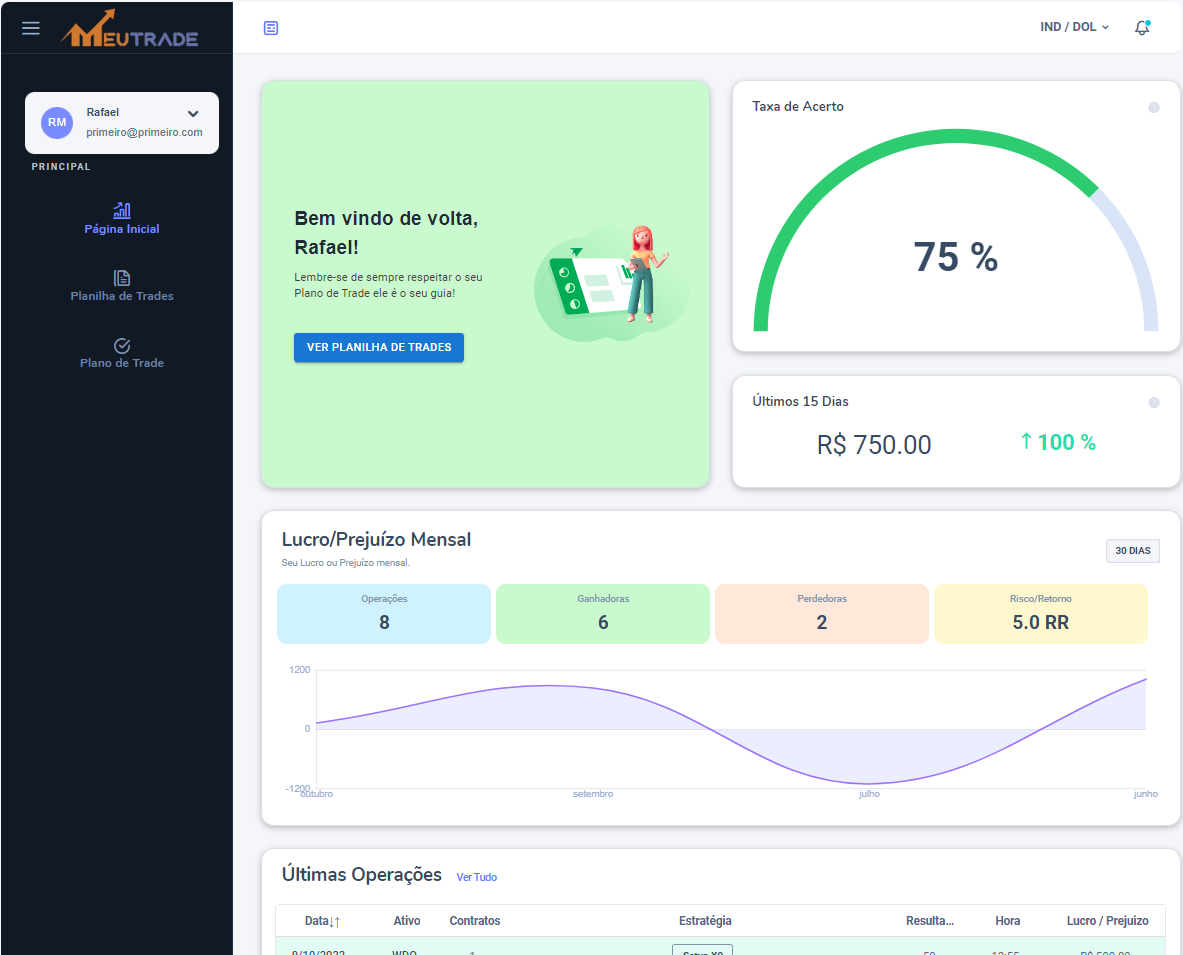The image size is (1183, 955).
Task: Click the Plano de Trade checkmark icon
Action: tap(121, 346)
